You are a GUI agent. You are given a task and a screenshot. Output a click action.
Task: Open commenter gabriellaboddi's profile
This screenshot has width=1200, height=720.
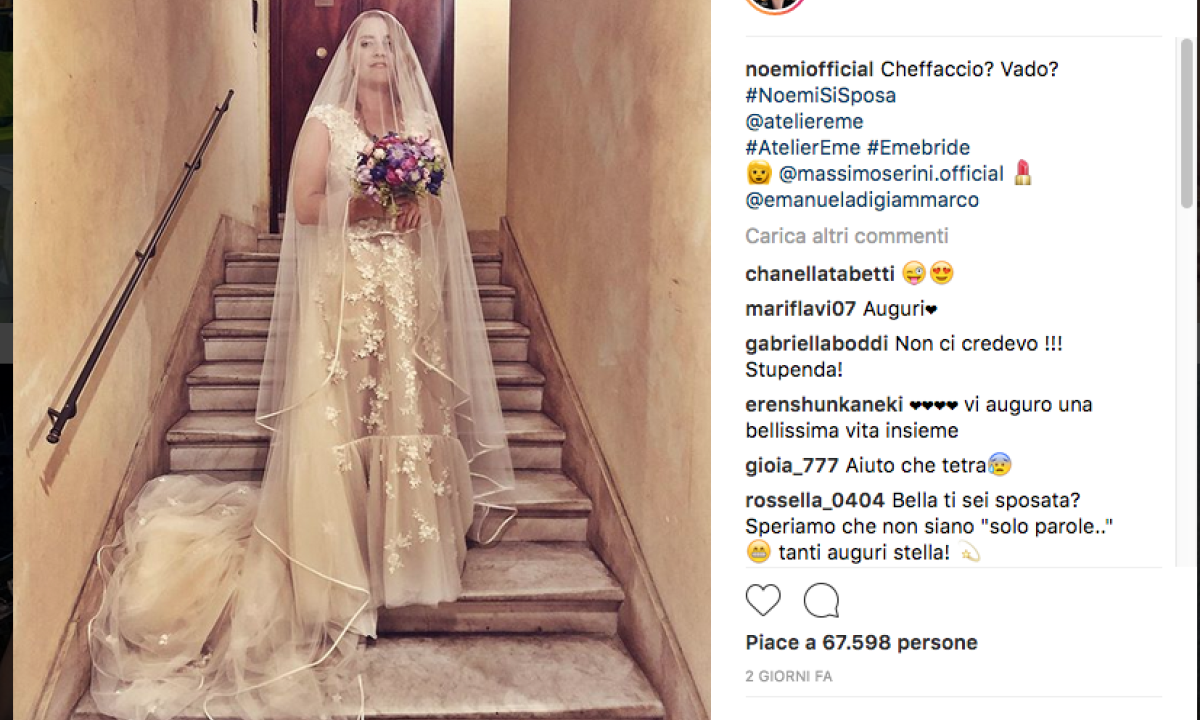click(x=817, y=344)
